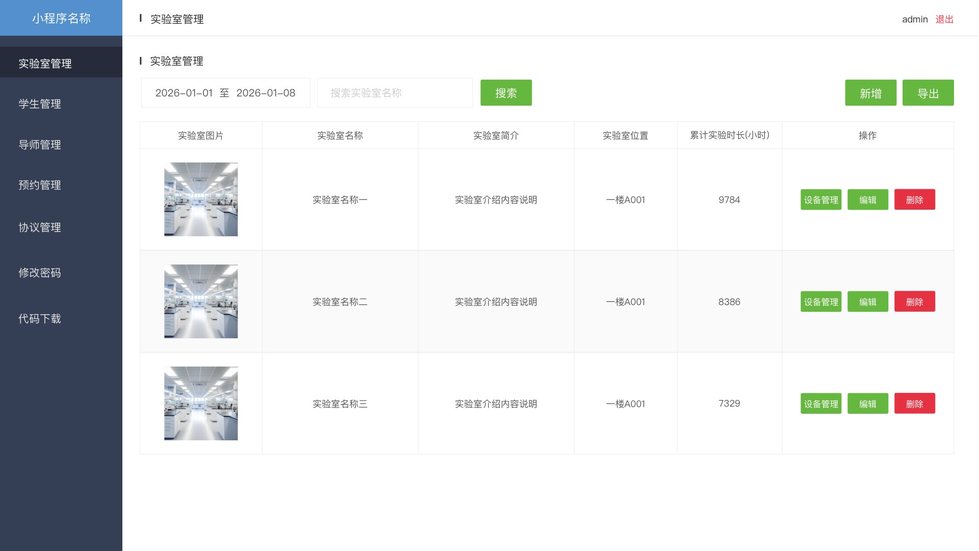Click 一楼A001 in the 实验室名称三 row

point(625,404)
